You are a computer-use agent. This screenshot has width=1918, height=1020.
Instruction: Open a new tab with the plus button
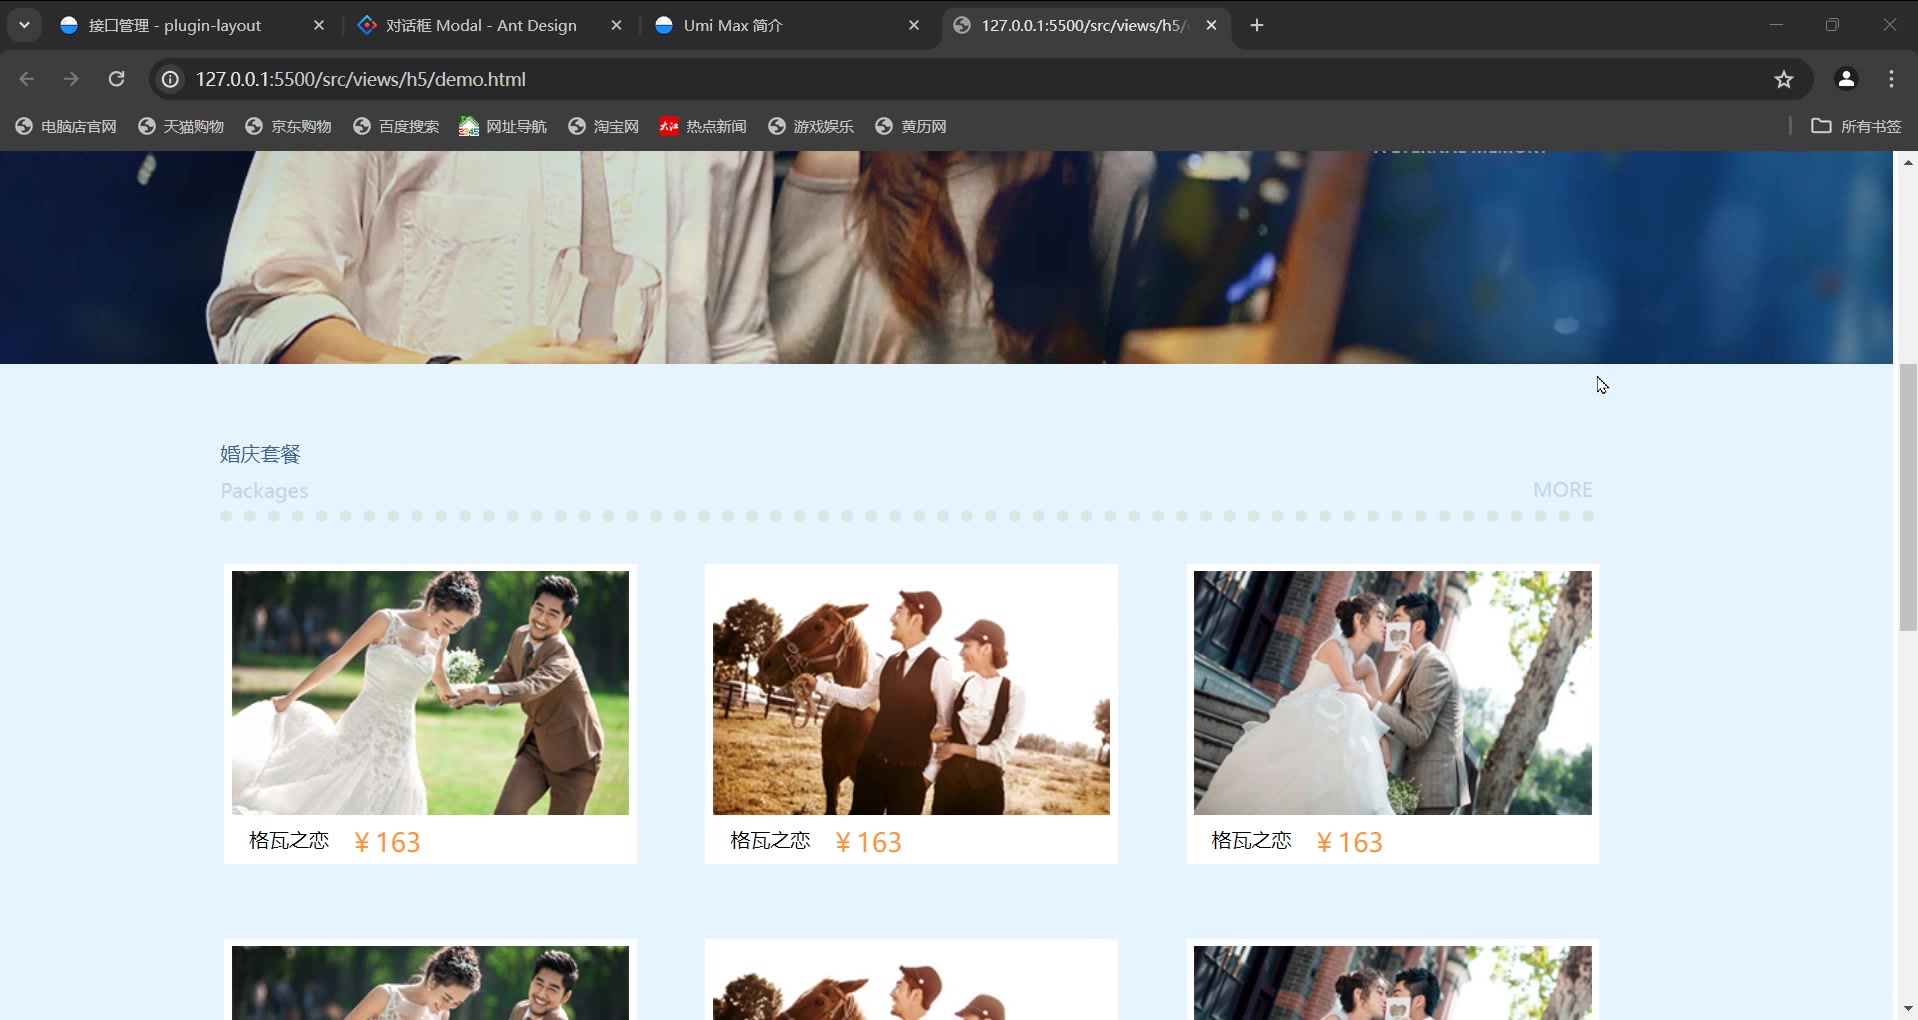(x=1257, y=25)
